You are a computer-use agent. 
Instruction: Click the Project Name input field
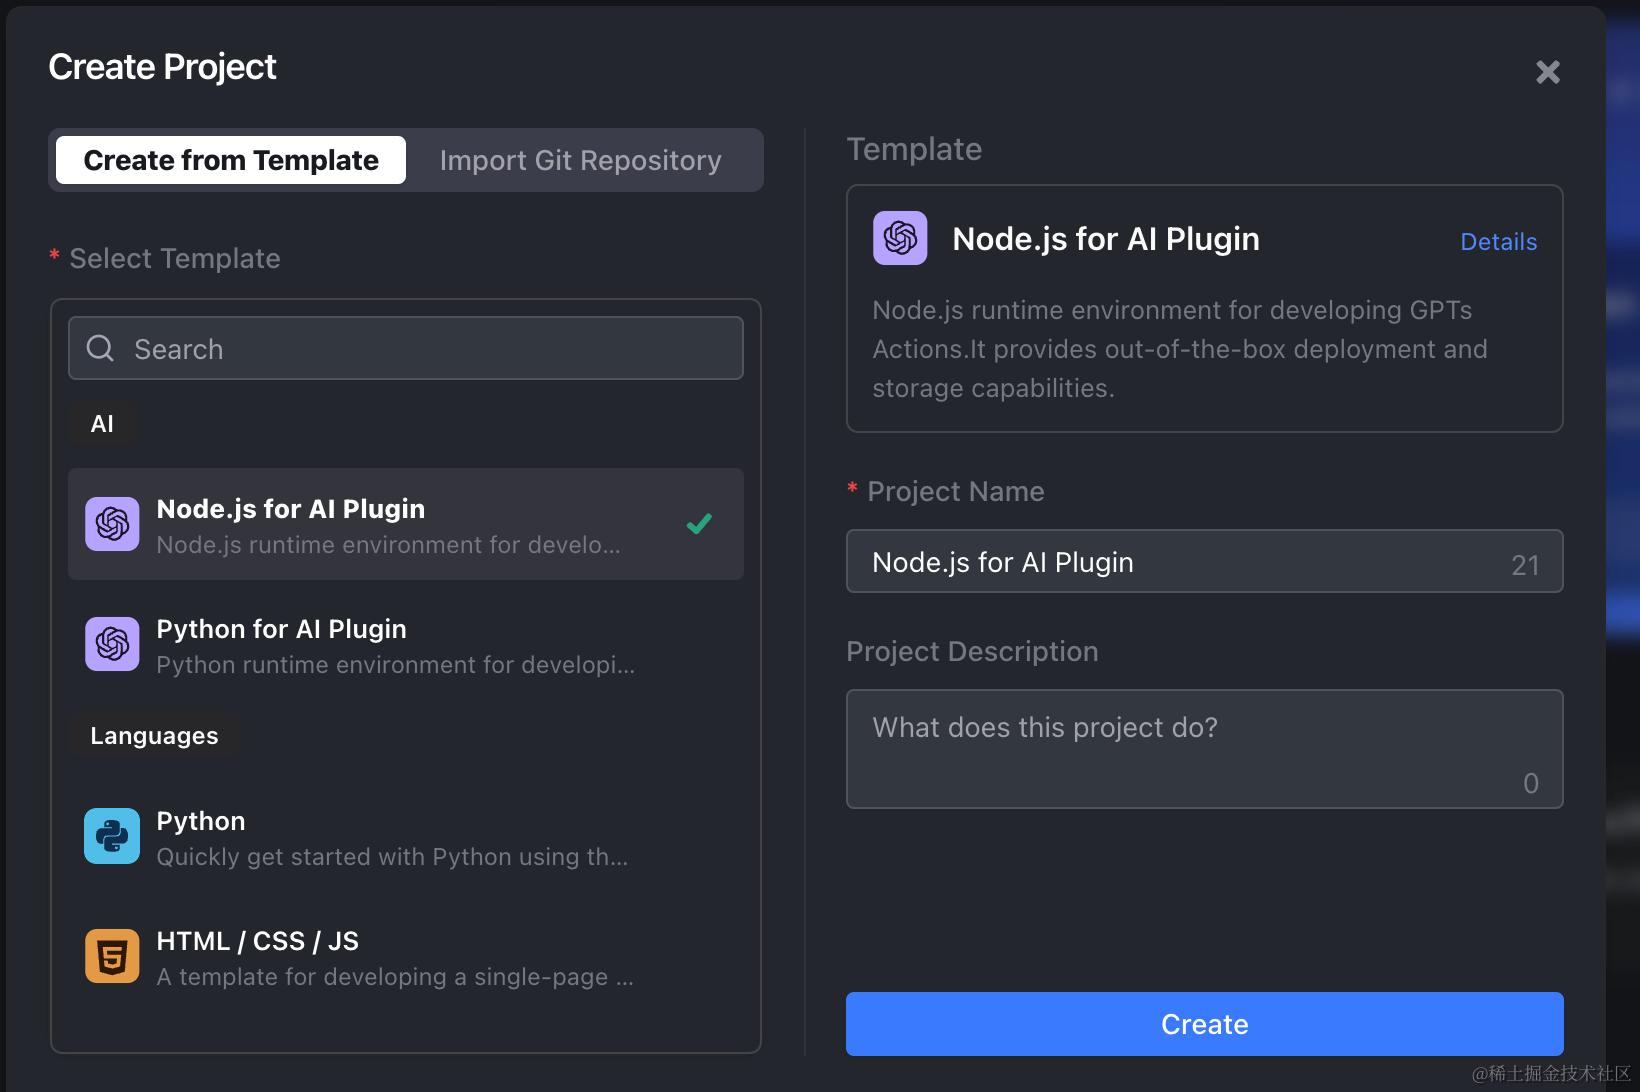pos(1180,562)
